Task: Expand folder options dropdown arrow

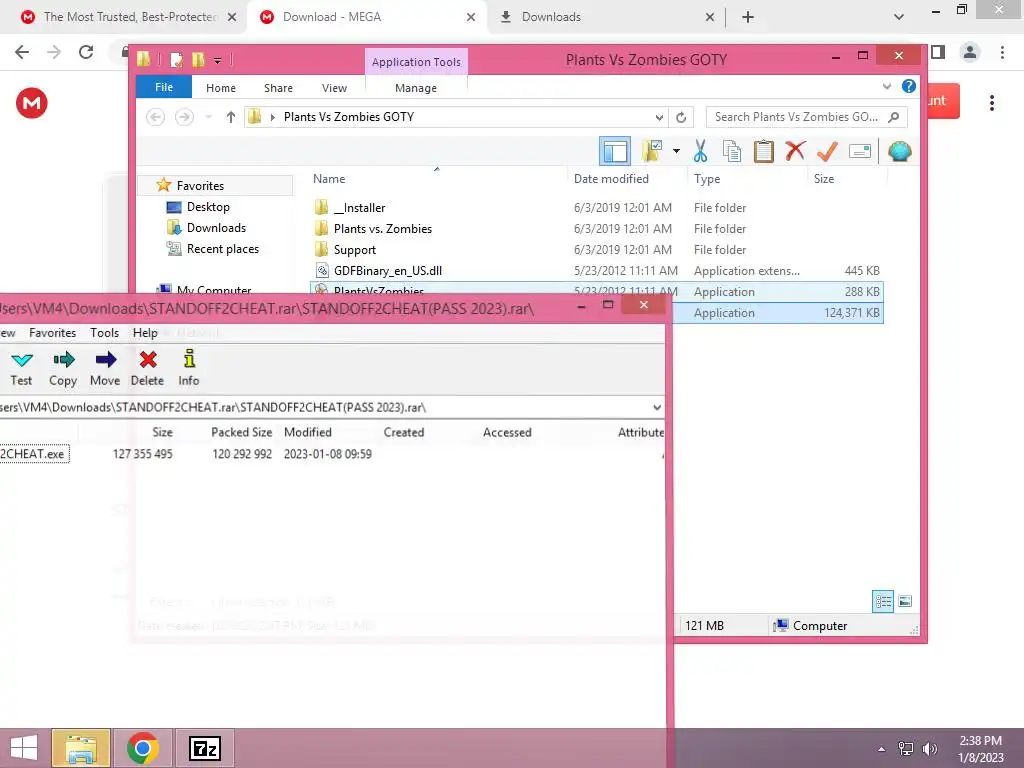Action: point(677,151)
